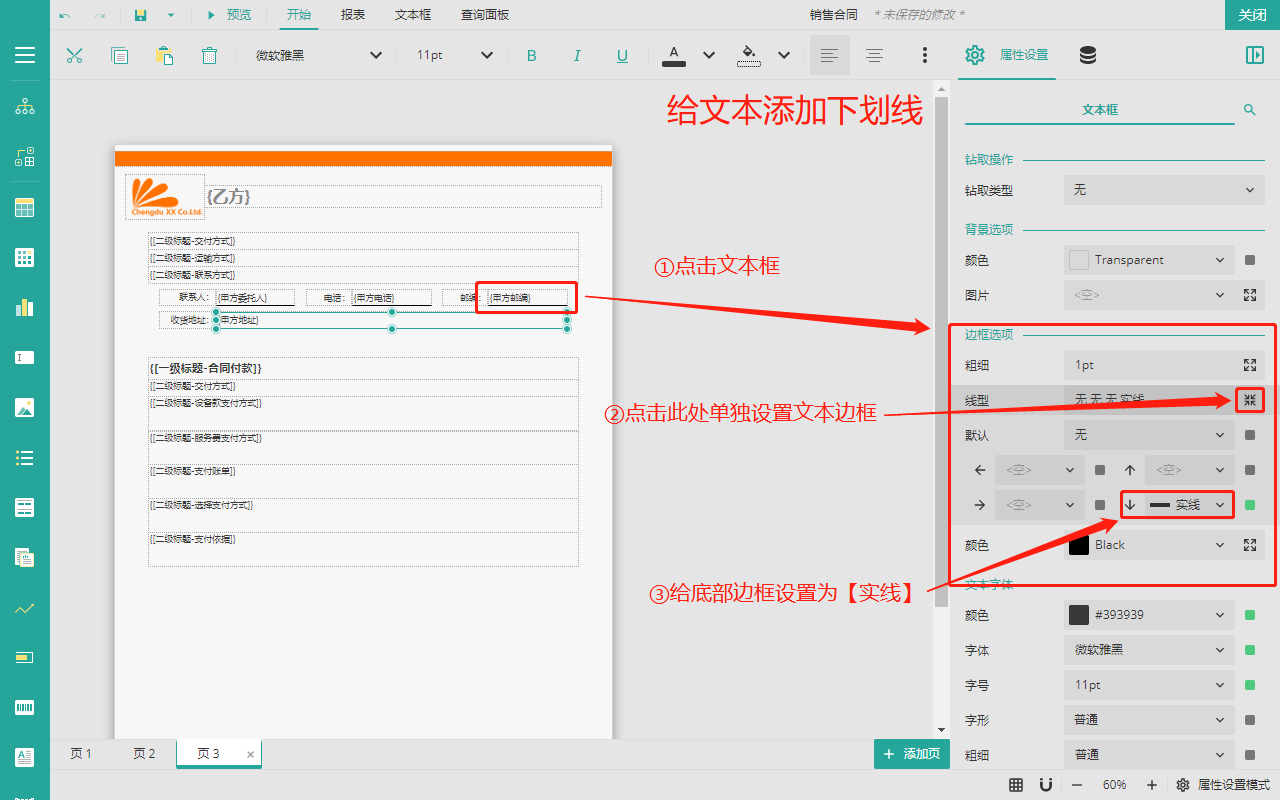Viewport: 1280px width, 800px height.
Task: Toggle Bold text formatting
Action: click(531, 55)
